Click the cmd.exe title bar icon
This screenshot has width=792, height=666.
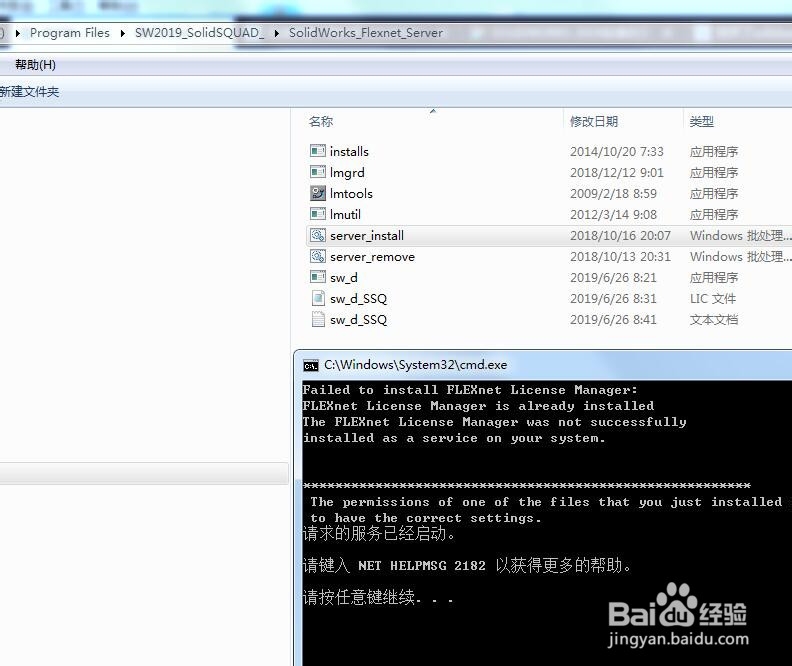[x=311, y=366]
